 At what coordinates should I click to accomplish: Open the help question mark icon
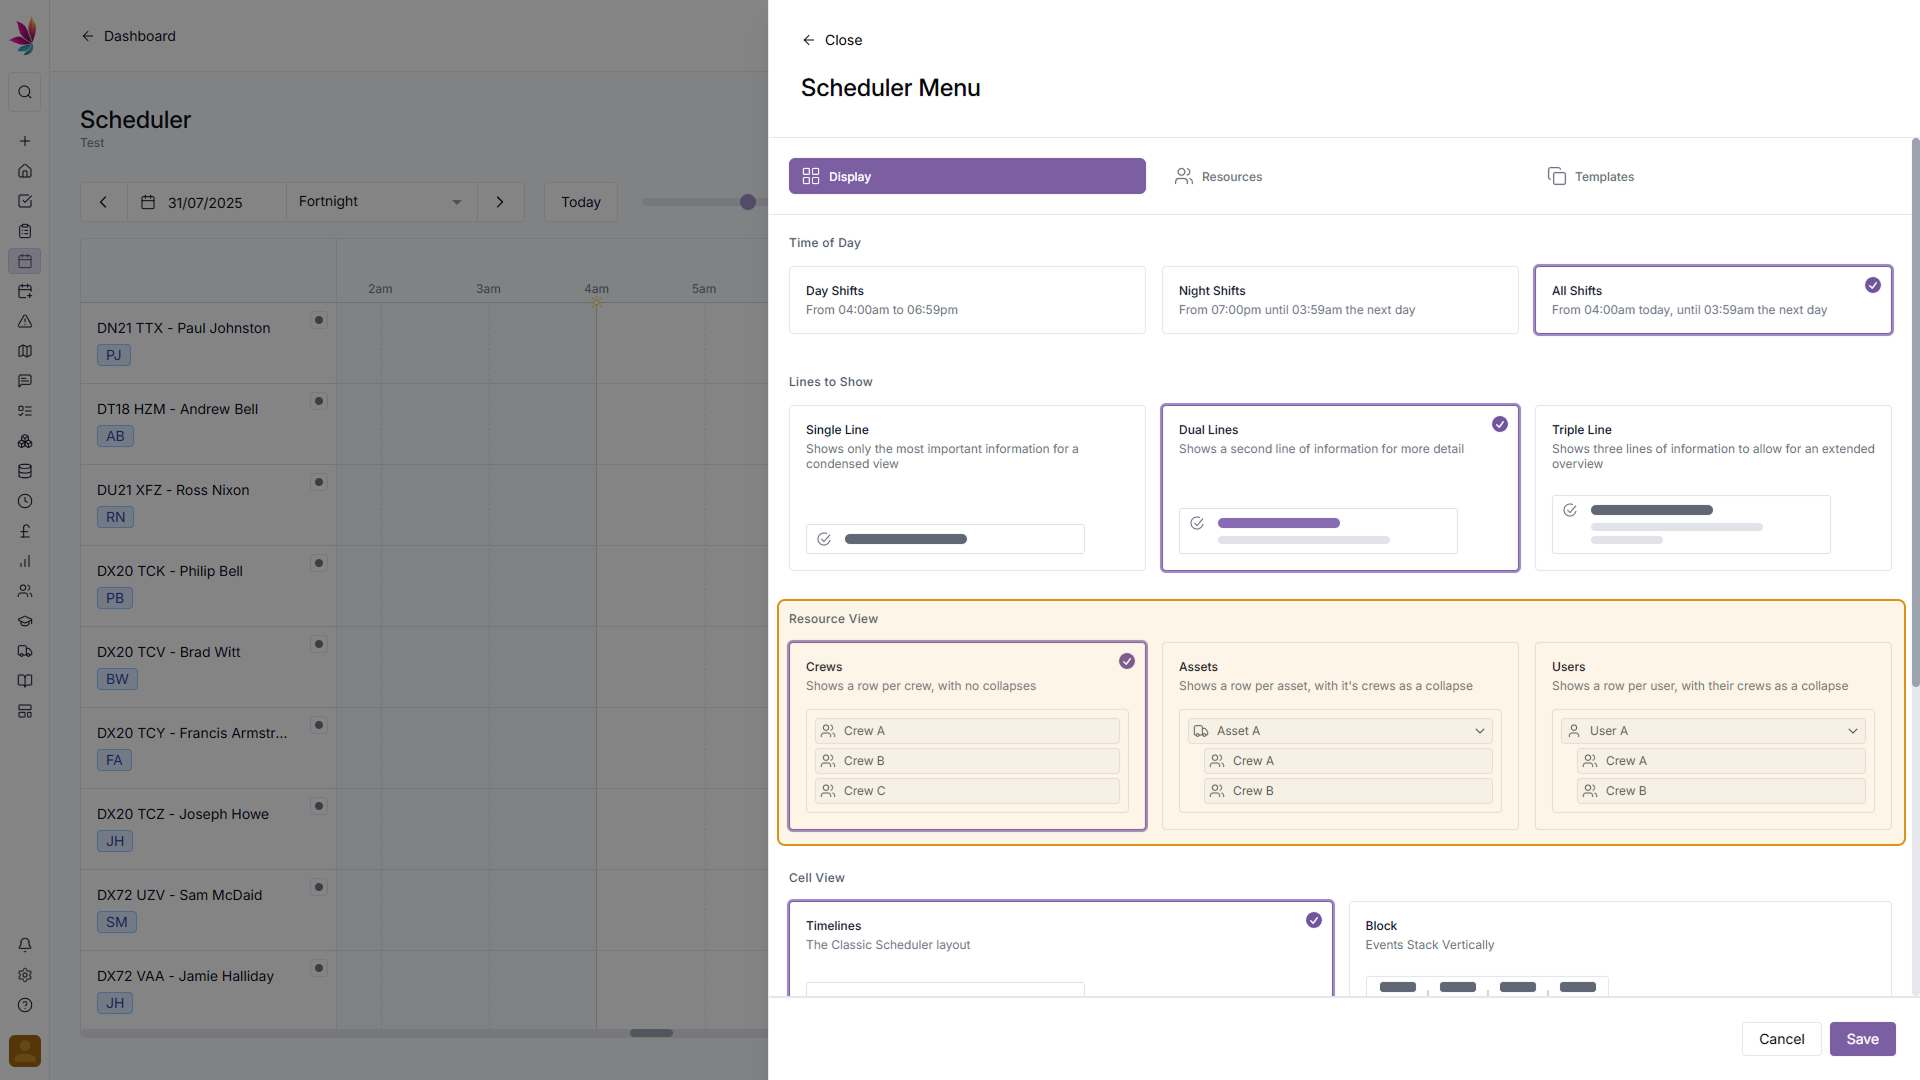tap(25, 1005)
